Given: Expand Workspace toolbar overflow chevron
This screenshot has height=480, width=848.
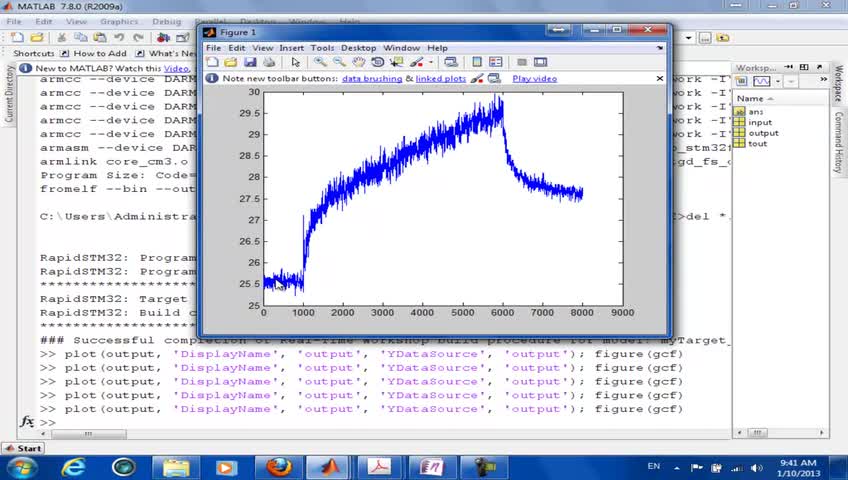Looking at the screenshot, I should [823, 79].
